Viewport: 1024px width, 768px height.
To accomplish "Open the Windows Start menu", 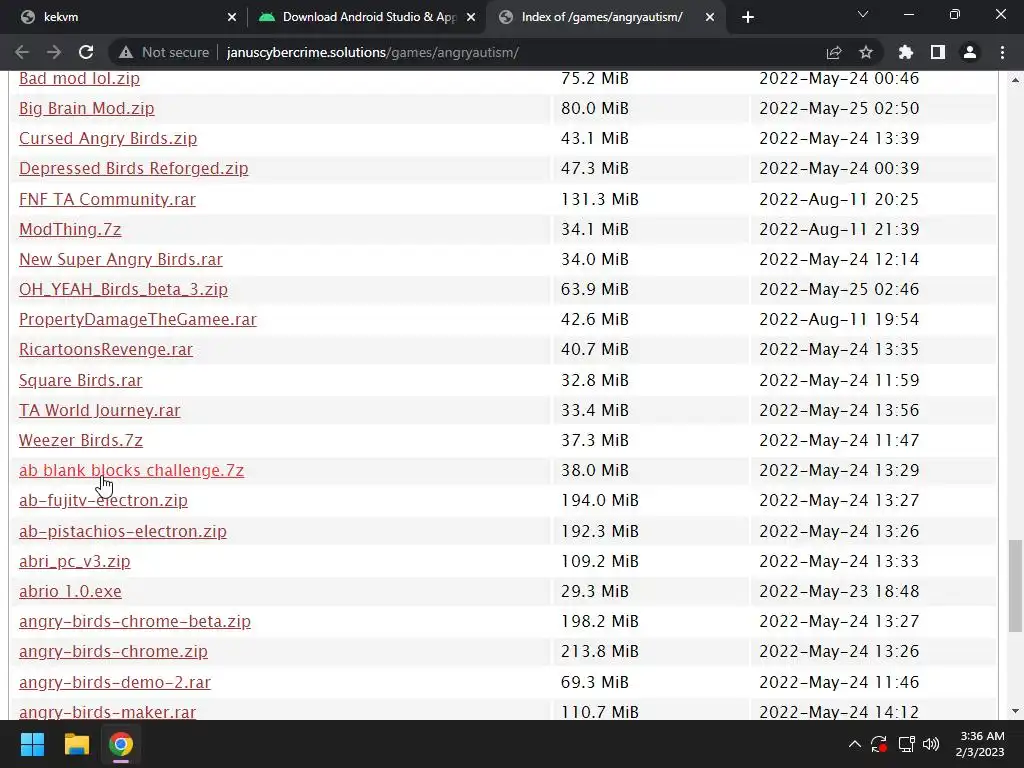I will click(x=32, y=744).
